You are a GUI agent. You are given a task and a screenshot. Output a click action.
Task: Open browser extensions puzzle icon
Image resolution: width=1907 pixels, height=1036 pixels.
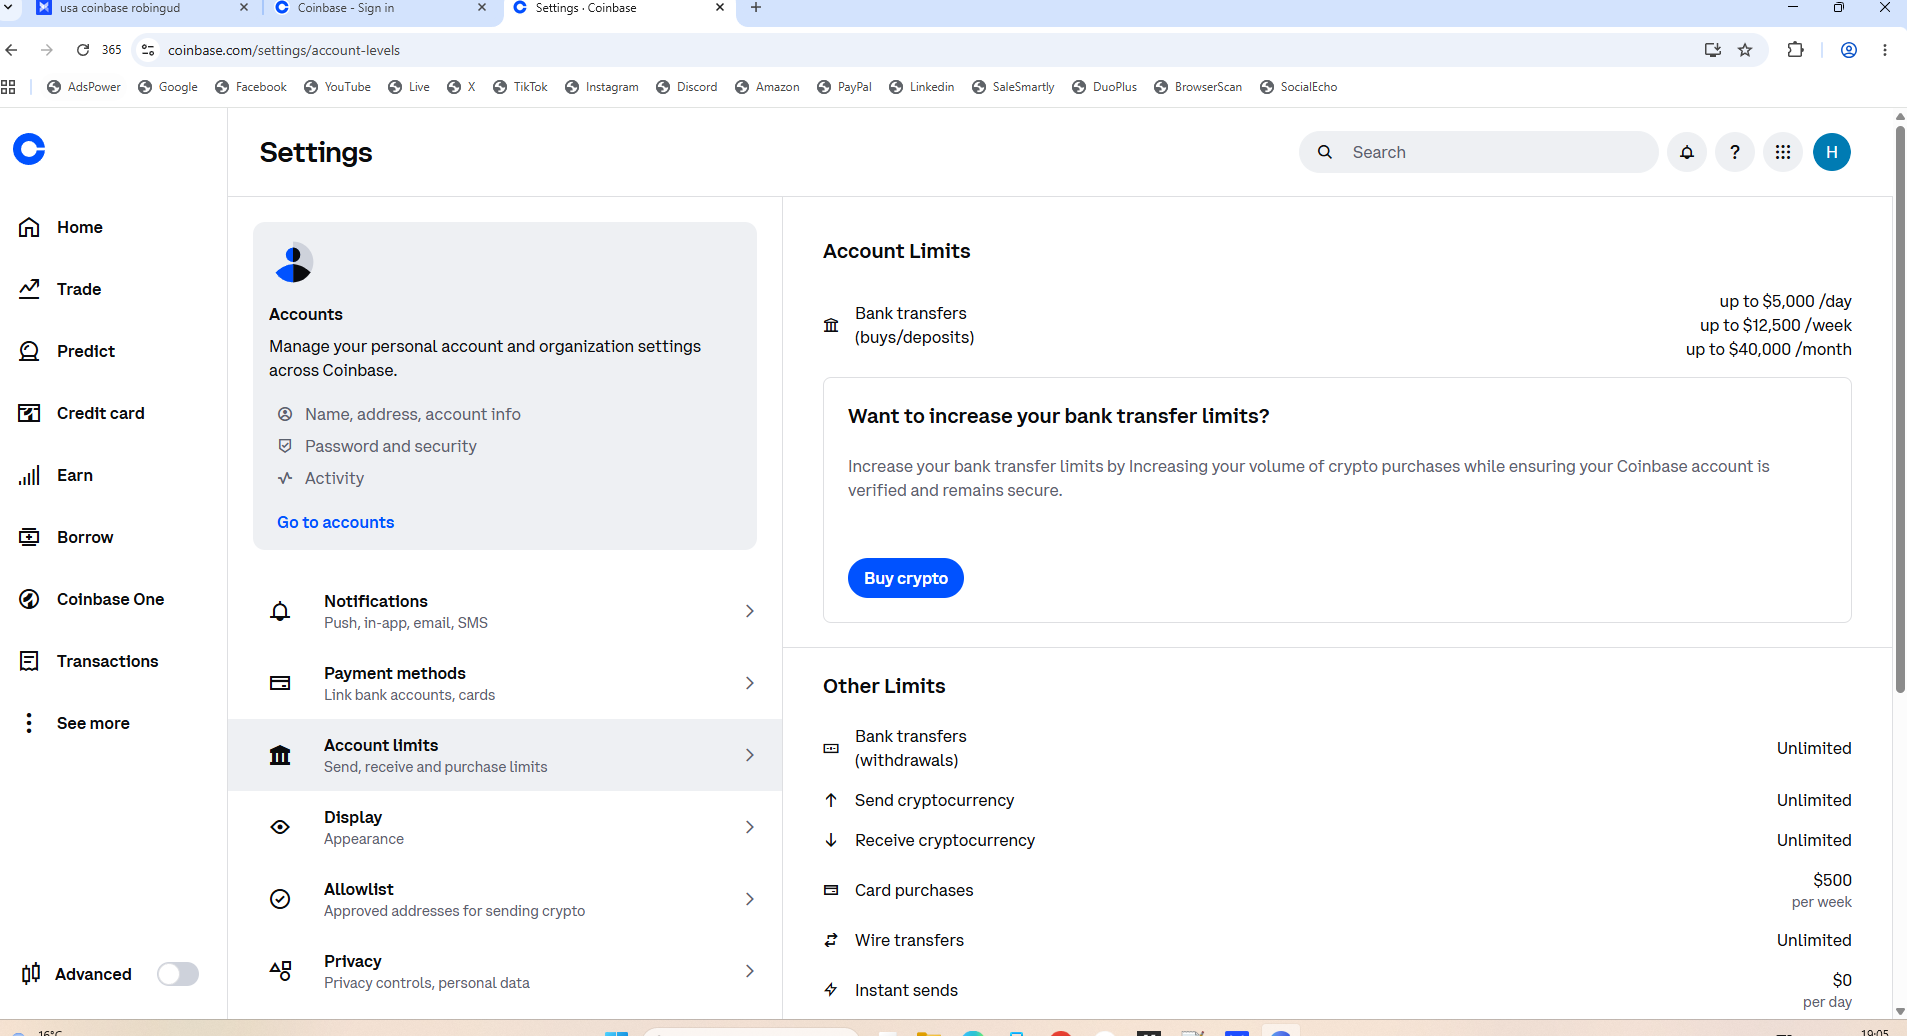pos(1795,50)
